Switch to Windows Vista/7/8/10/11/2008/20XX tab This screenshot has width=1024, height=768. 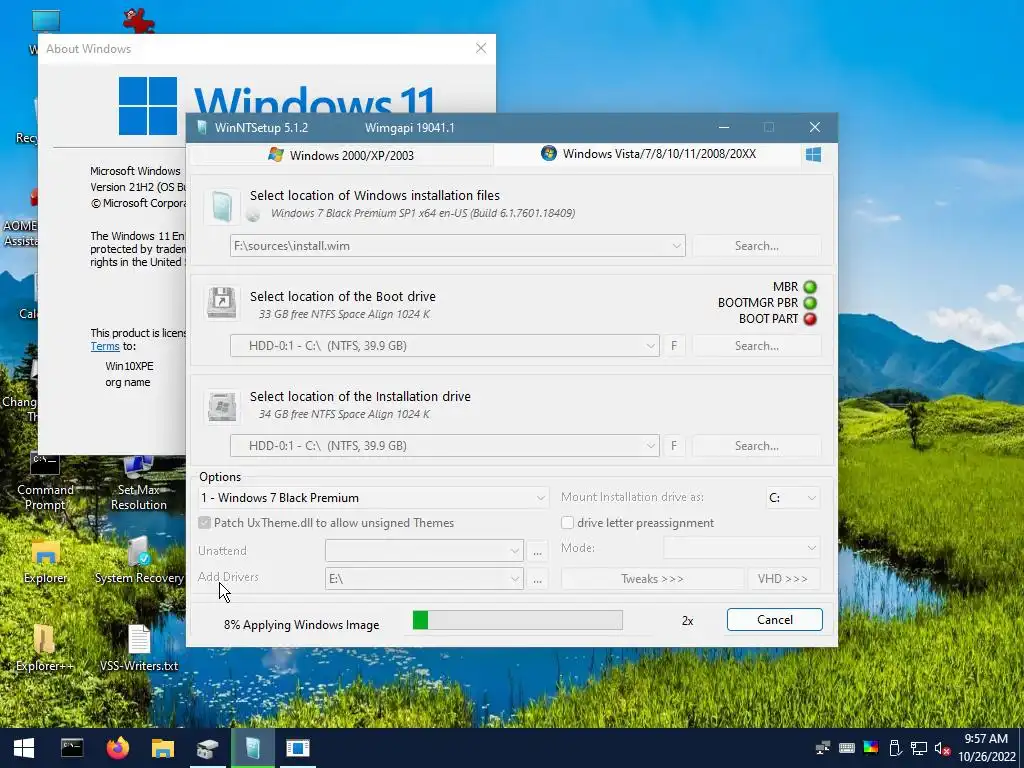[x=648, y=154]
